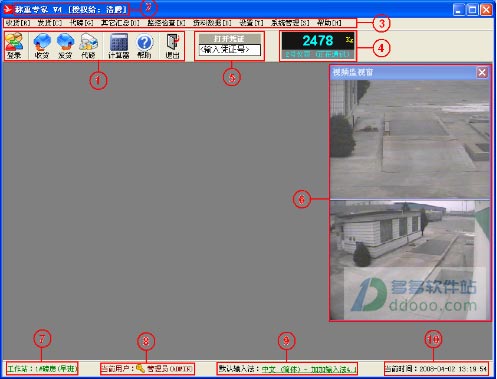Open the 发货 shipping goods icon
This screenshot has height=379, width=497.
point(65,46)
